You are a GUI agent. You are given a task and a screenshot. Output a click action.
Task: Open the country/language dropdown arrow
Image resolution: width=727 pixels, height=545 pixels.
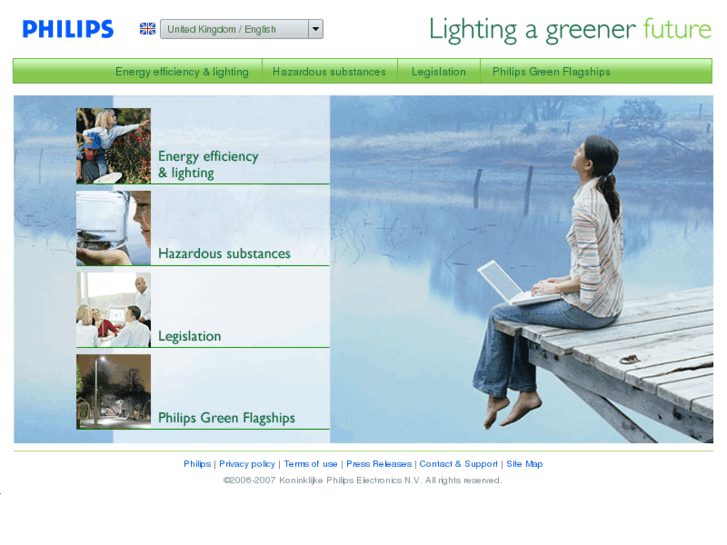(x=316, y=29)
